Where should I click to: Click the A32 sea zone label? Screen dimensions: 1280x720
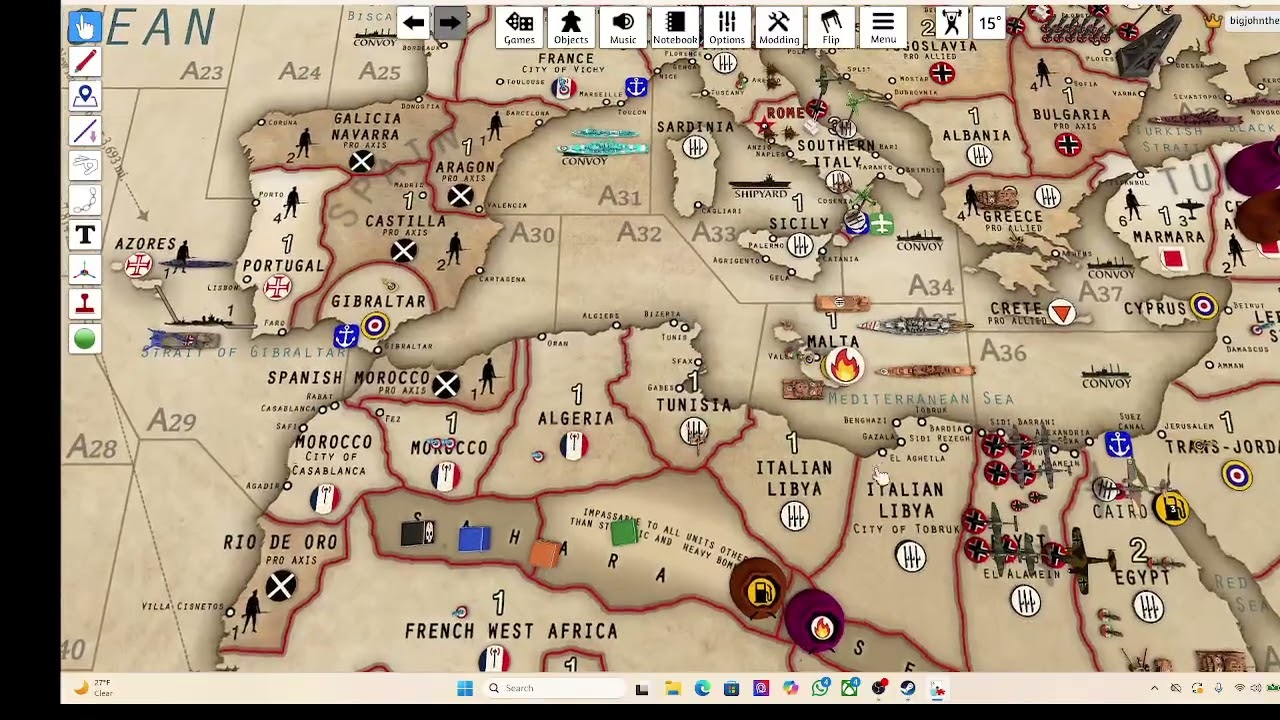coord(639,233)
